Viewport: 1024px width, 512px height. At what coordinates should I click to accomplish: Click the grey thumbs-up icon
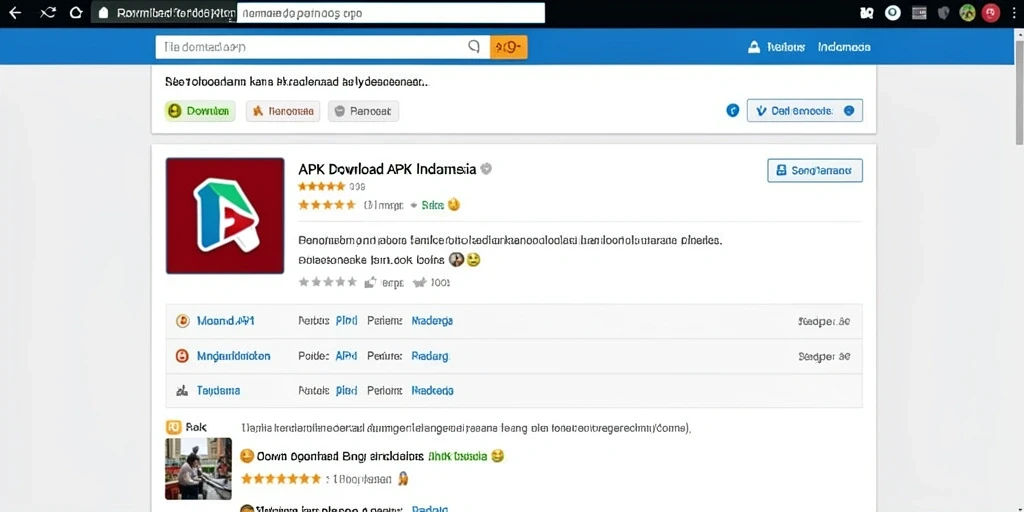[371, 282]
